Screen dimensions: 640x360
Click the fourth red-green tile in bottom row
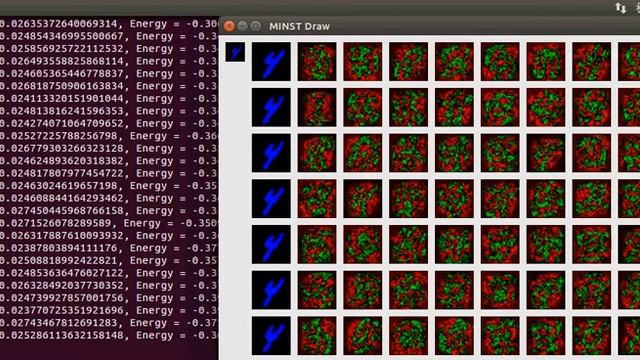pyautogui.click(x=454, y=336)
